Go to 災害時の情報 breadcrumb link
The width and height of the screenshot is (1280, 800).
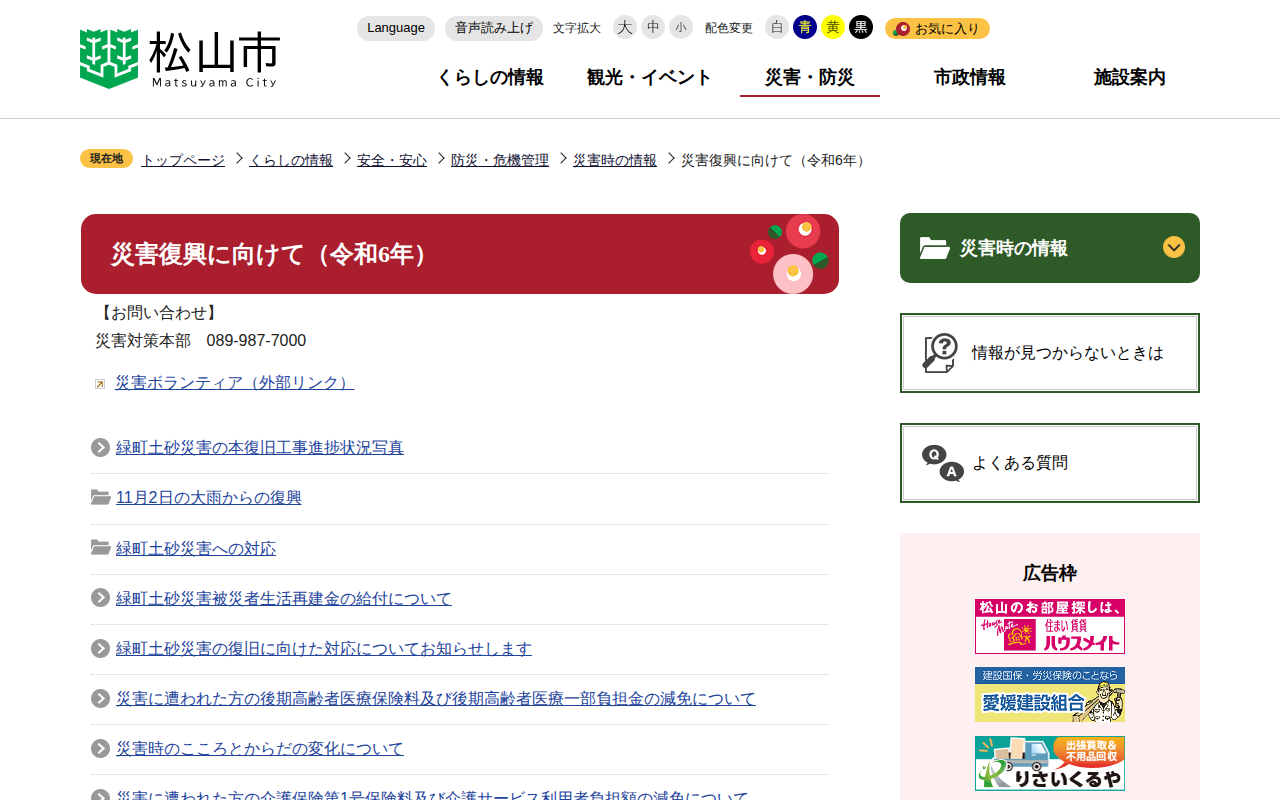tap(615, 160)
